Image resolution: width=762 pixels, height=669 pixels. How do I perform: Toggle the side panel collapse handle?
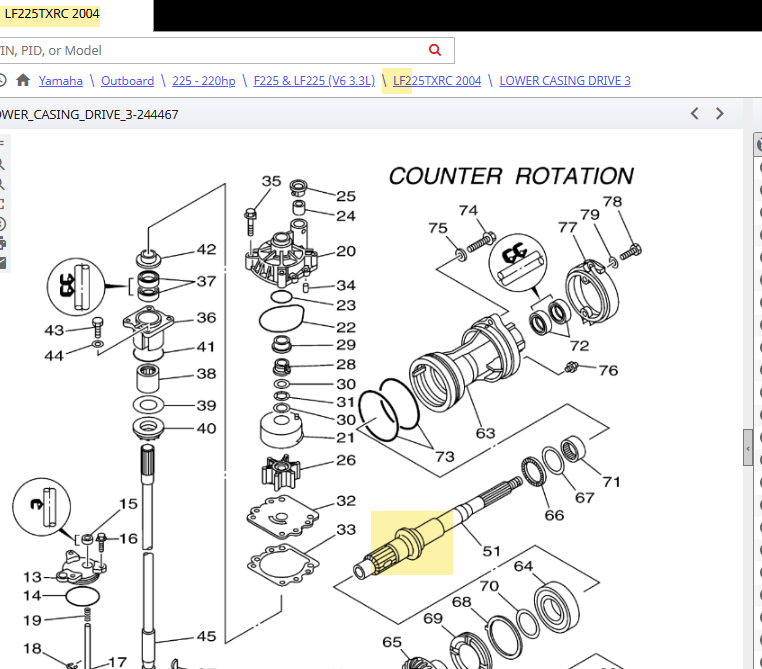(x=748, y=448)
